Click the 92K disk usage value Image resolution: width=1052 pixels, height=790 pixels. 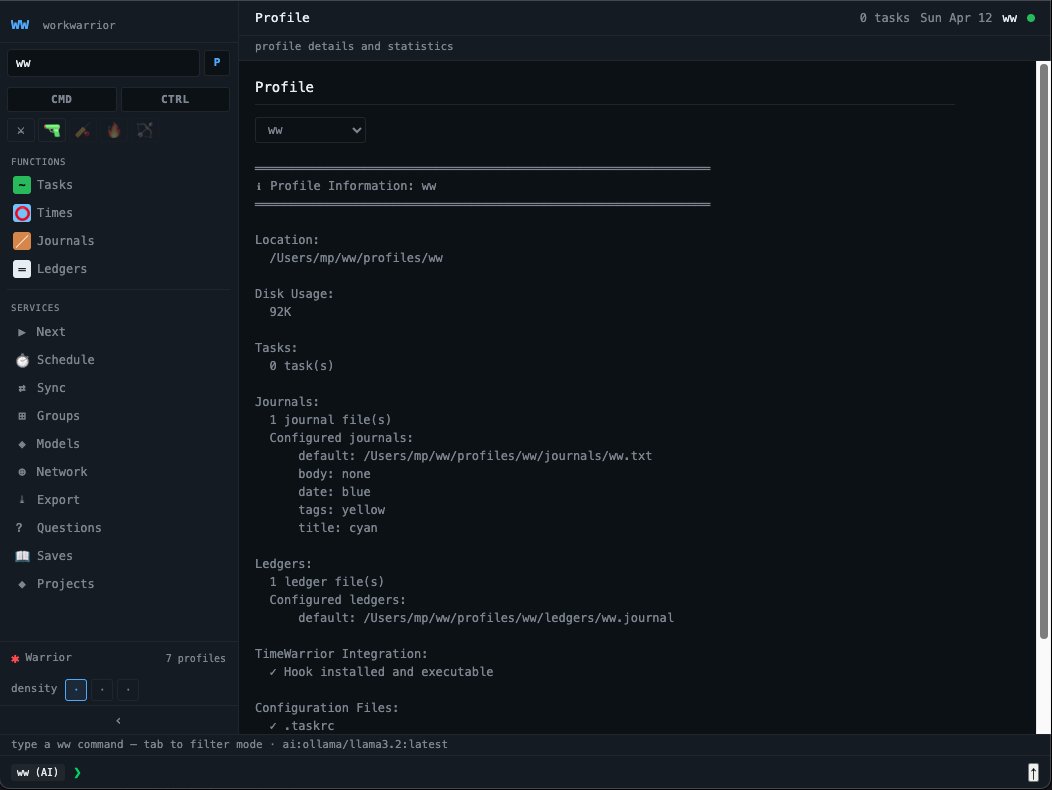click(280, 312)
